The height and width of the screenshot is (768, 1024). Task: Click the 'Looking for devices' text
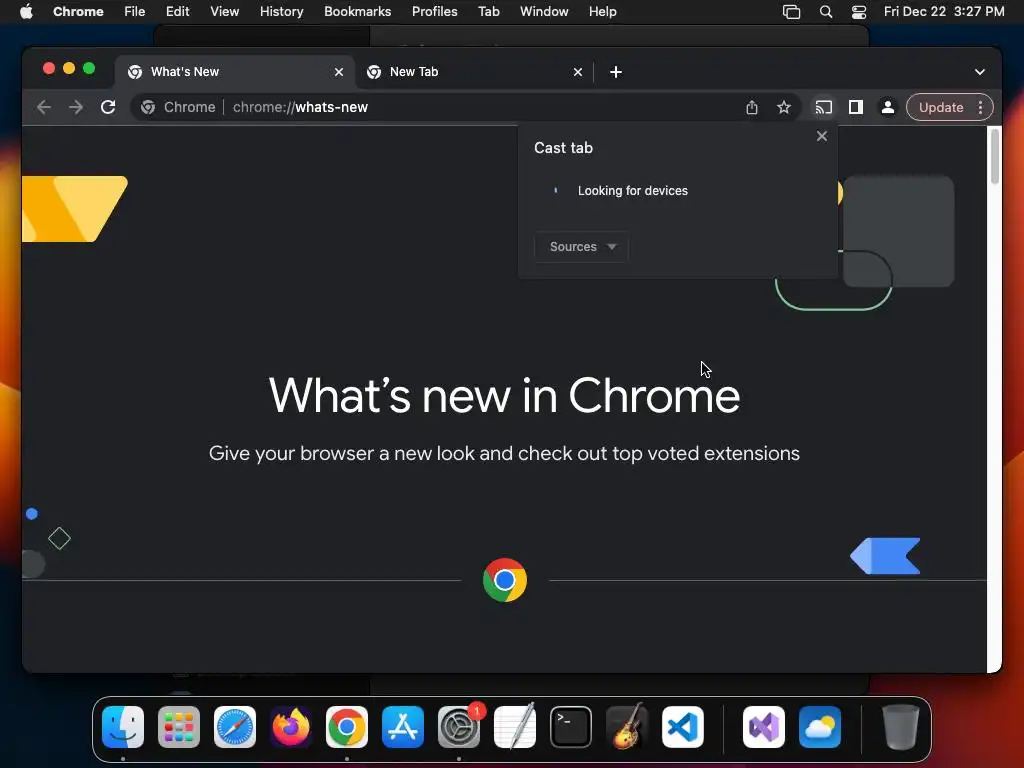[x=633, y=191]
